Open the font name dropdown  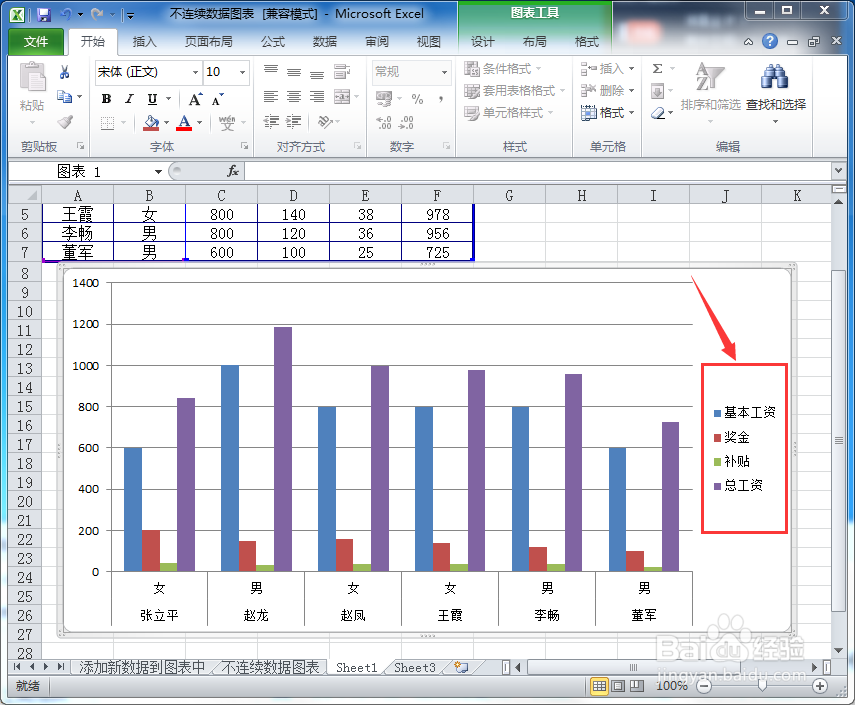[x=195, y=72]
